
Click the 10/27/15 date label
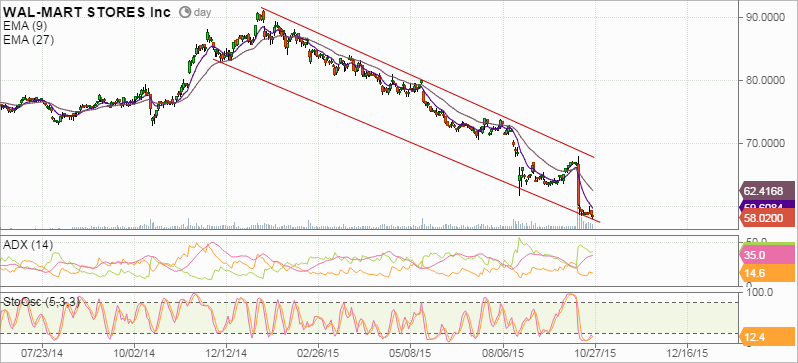595,352
